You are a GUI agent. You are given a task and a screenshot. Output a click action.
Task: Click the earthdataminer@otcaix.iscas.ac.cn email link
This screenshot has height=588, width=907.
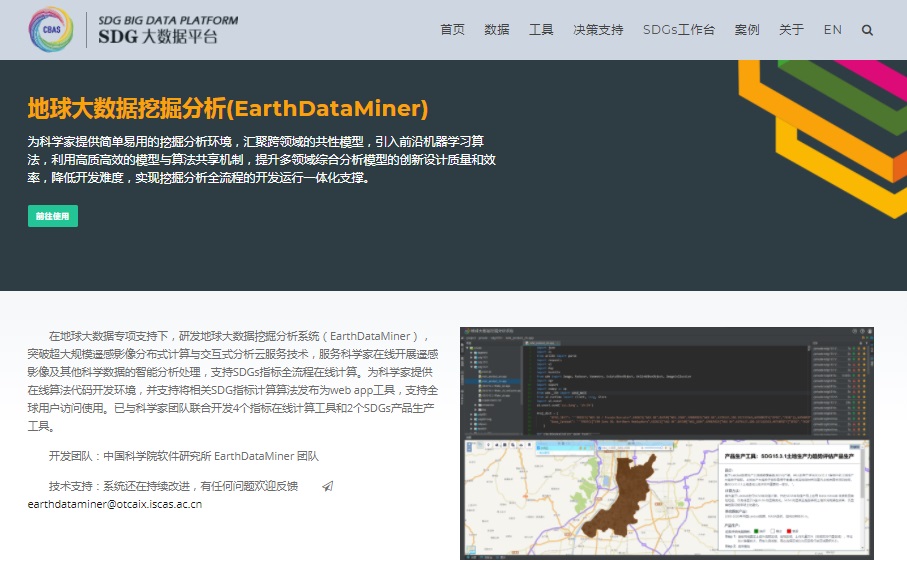(115, 504)
